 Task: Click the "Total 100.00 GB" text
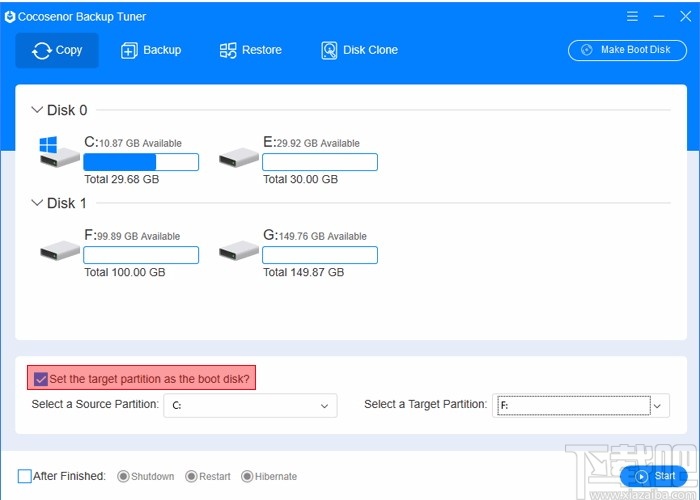coord(125,272)
